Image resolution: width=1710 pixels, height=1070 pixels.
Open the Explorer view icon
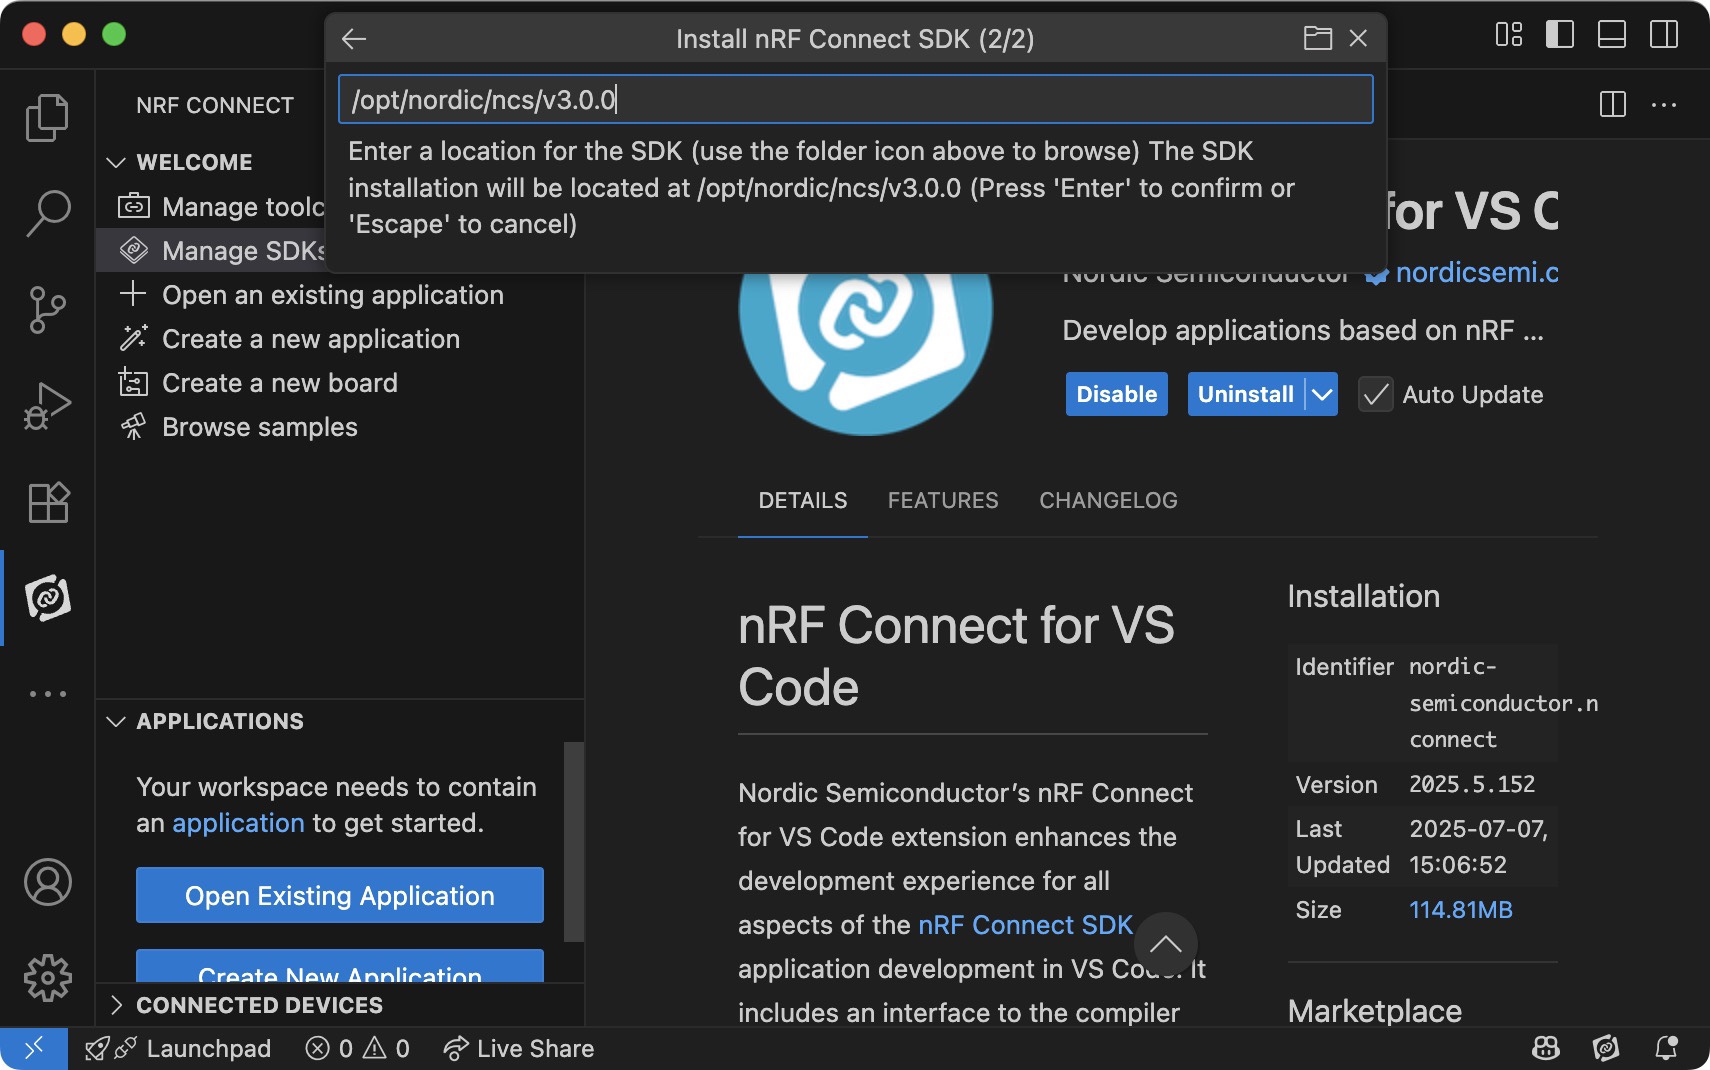[47, 118]
